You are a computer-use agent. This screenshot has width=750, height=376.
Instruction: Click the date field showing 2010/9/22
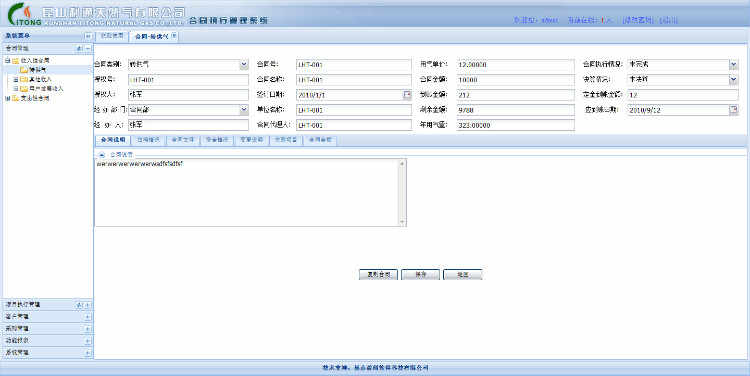point(678,110)
